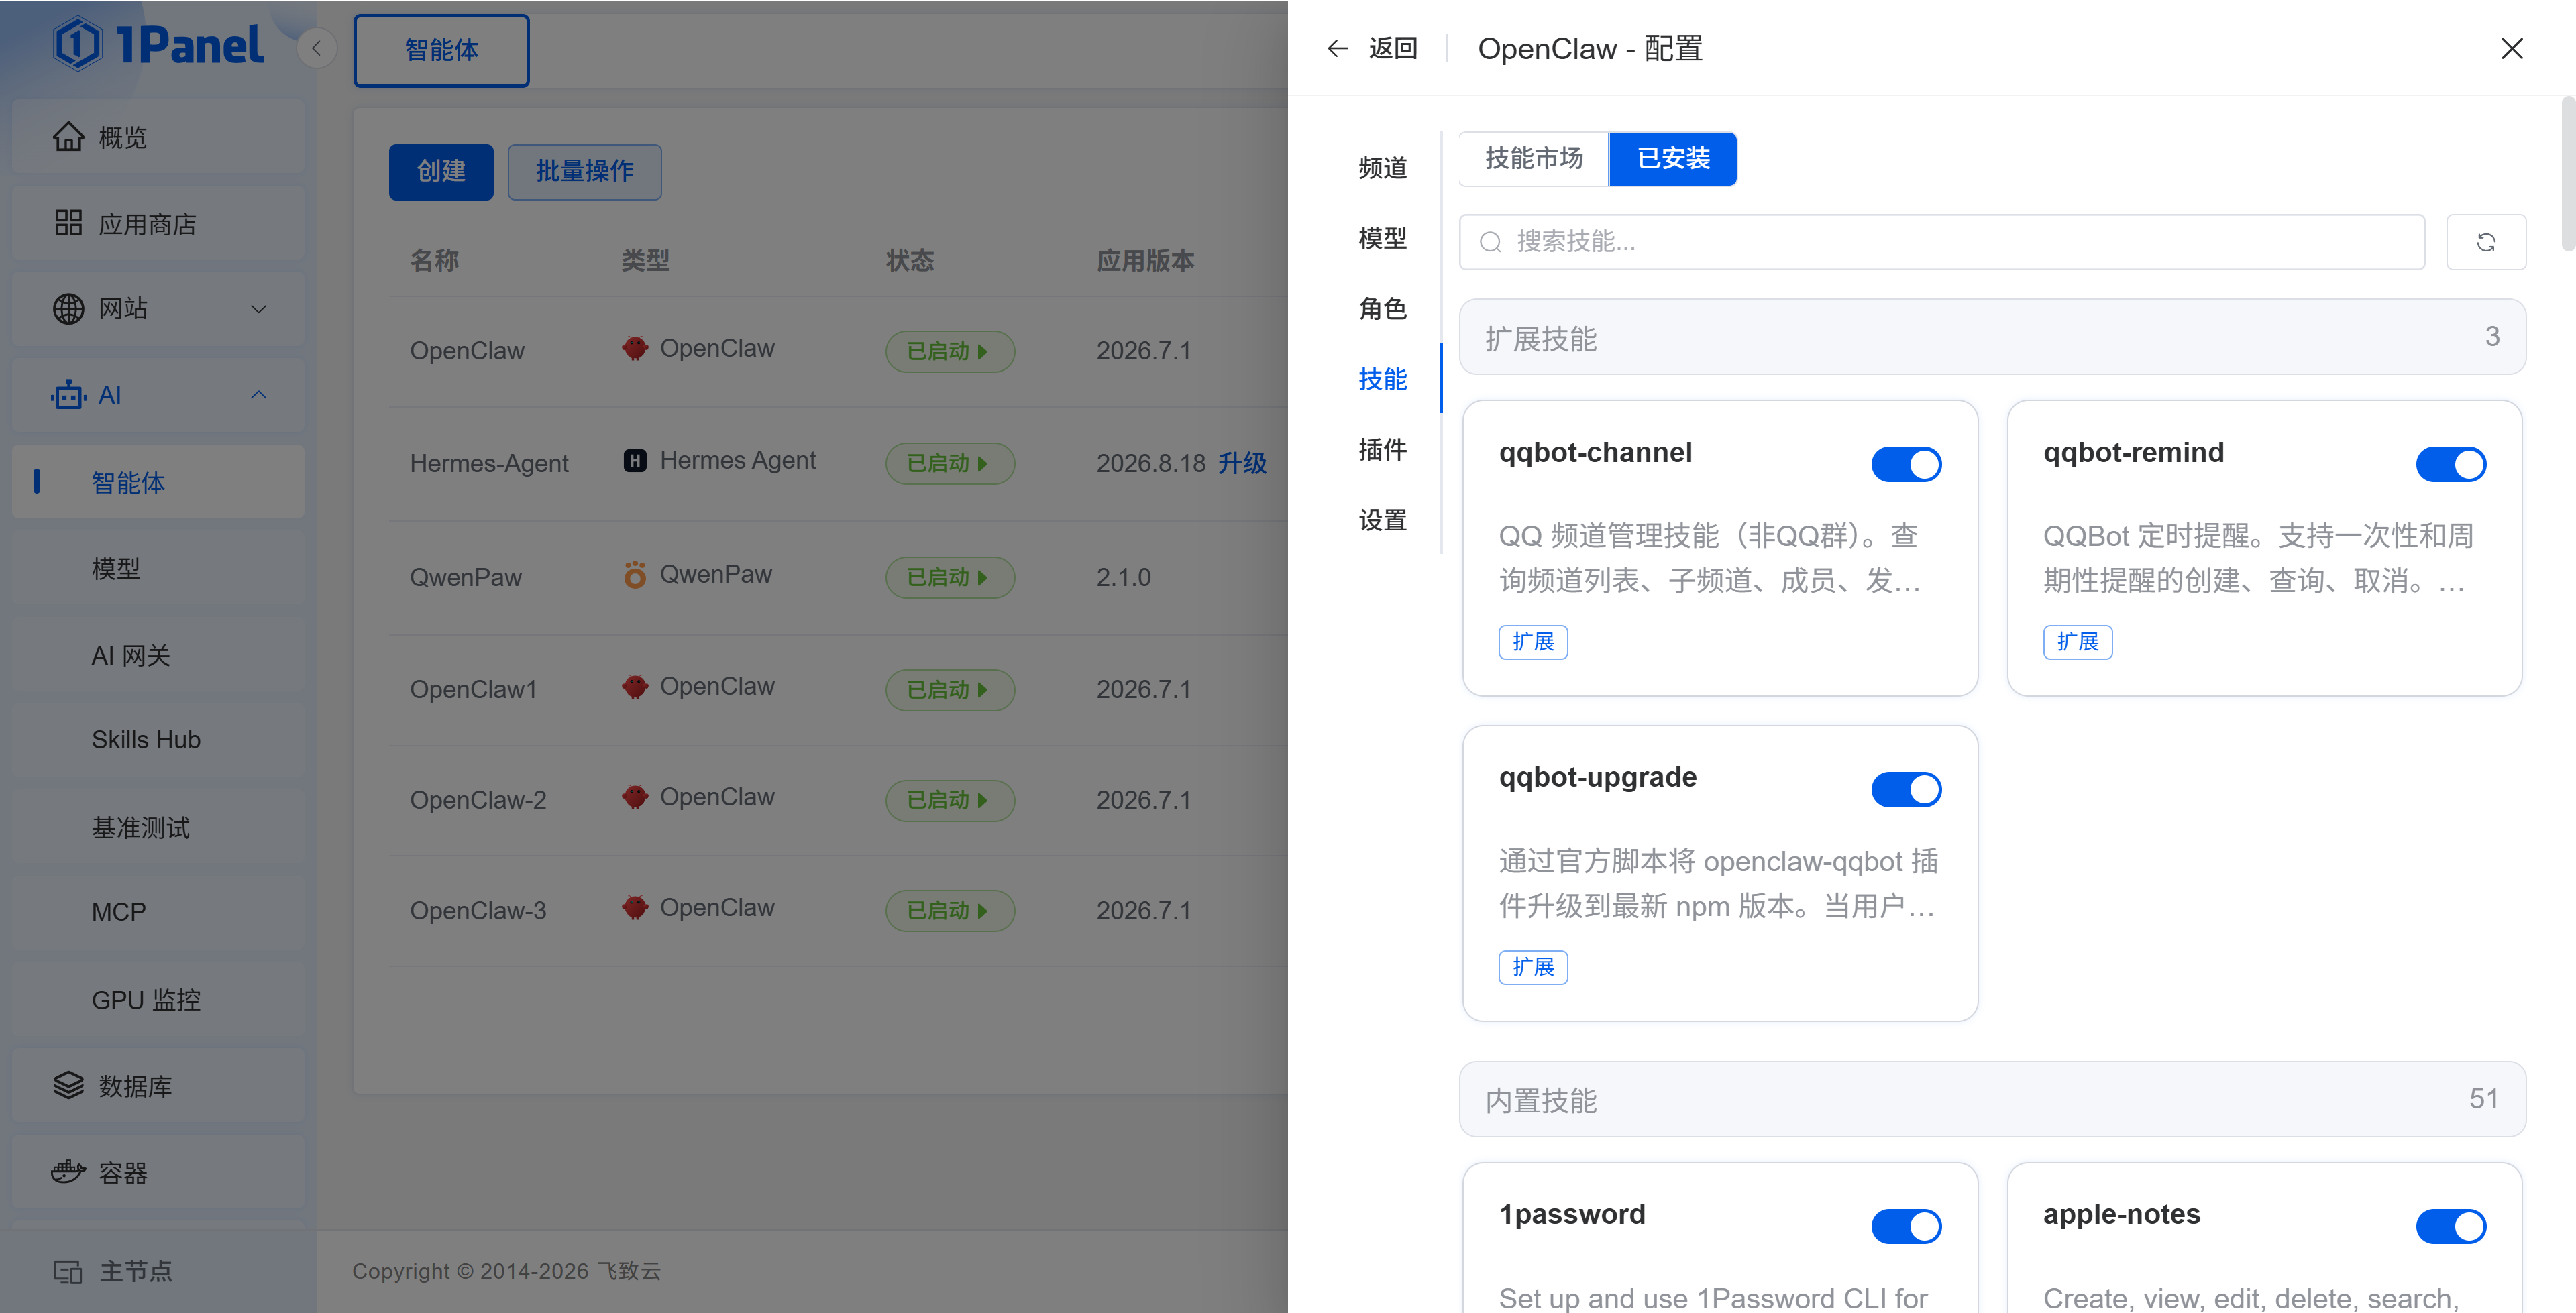Open the qqbot-upgrade skill card
Image resolution: width=2576 pixels, height=1313 pixels.
[x=1720, y=873]
